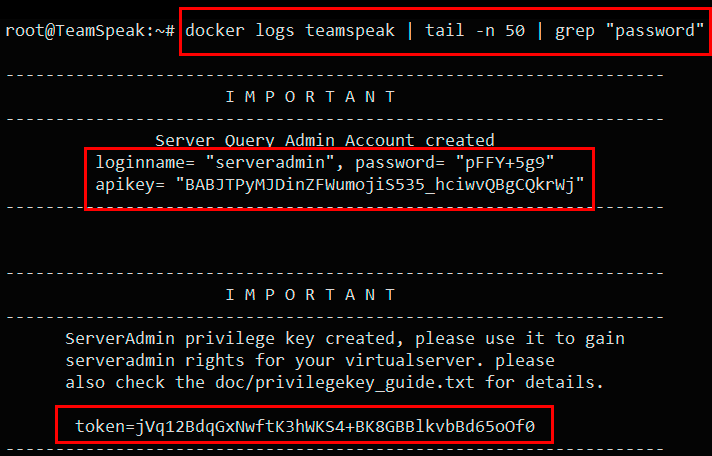Screen dimensions: 712x456
Task: Click the "token=" label
Action: (x=104, y=427)
